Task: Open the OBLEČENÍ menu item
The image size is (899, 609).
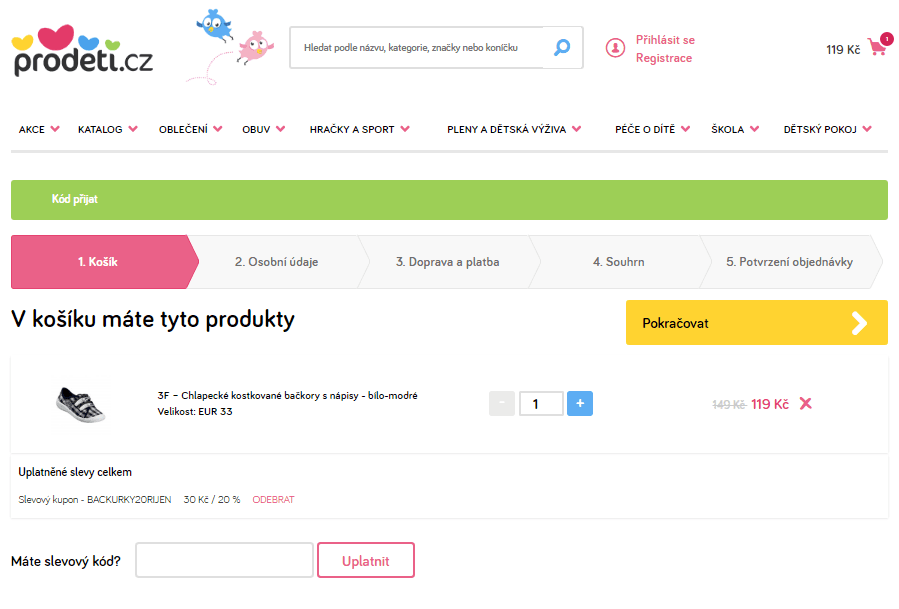Action: 183,130
